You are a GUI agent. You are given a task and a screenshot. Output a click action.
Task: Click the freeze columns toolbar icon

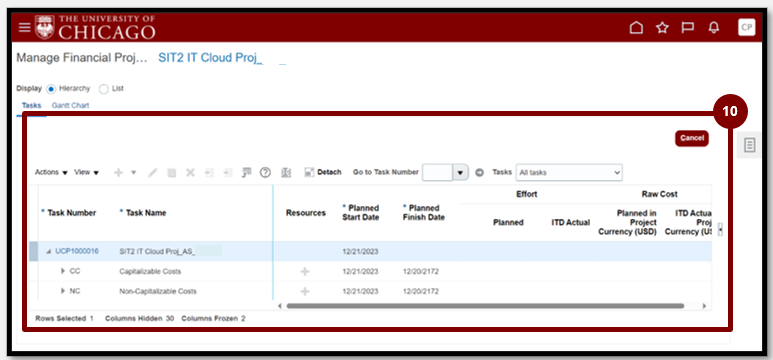pyautogui.click(x=286, y=173)
